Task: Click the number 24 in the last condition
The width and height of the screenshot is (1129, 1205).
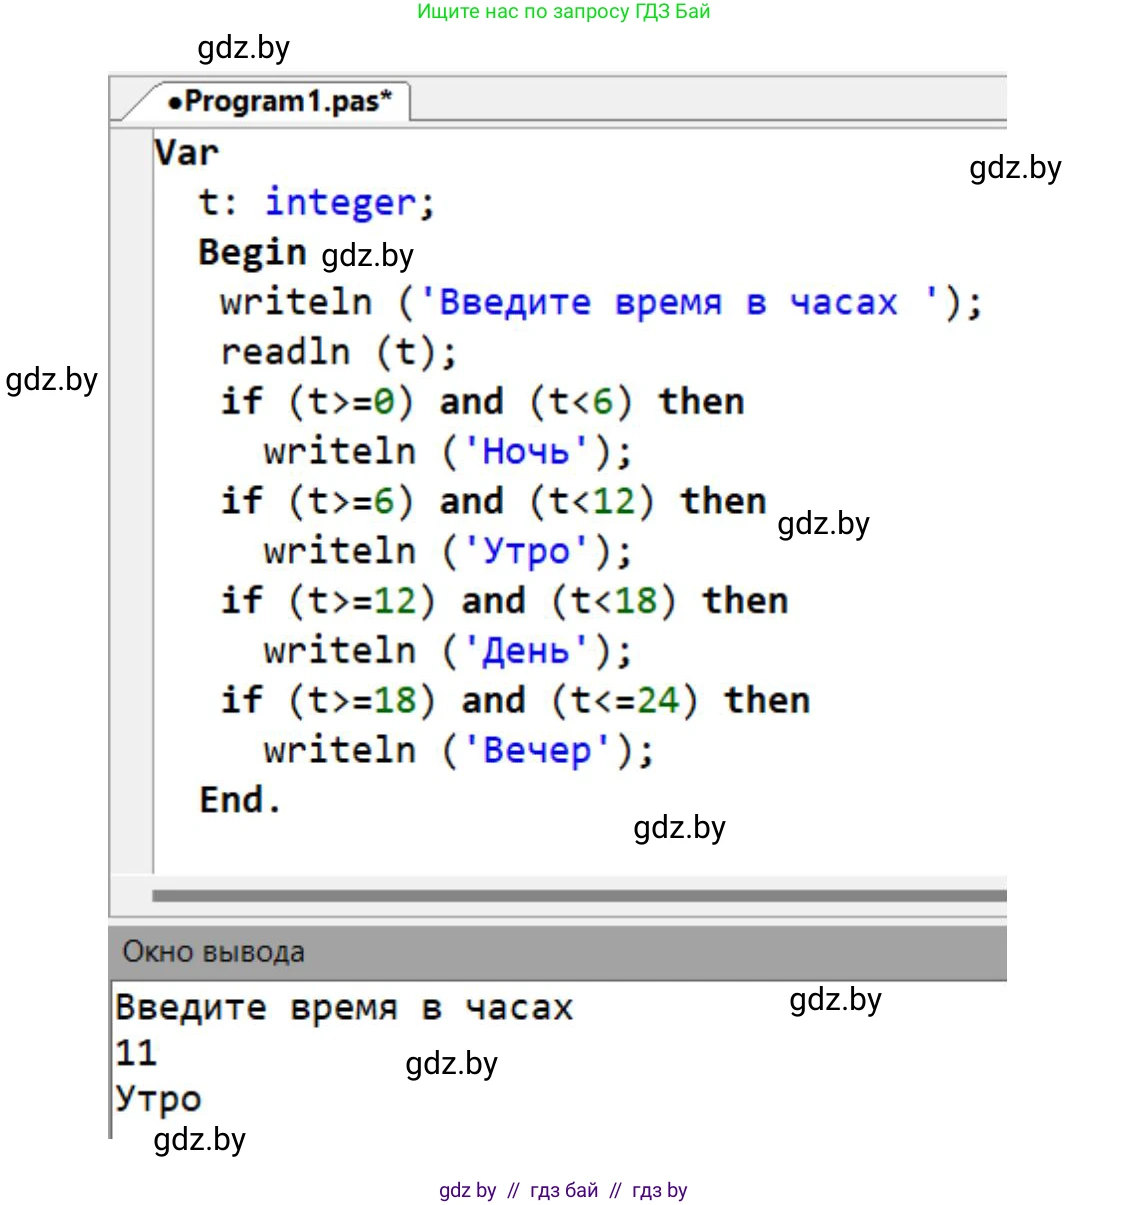Action: 657,700
